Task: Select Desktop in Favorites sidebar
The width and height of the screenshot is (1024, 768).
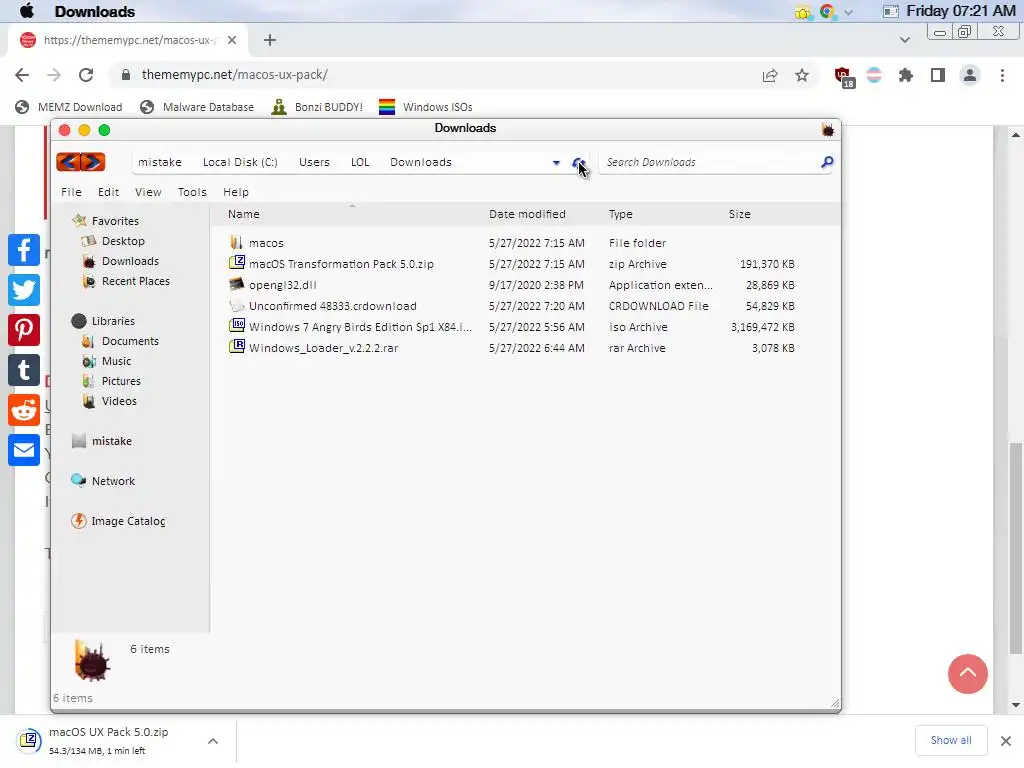Action: (x=123, y=241)
